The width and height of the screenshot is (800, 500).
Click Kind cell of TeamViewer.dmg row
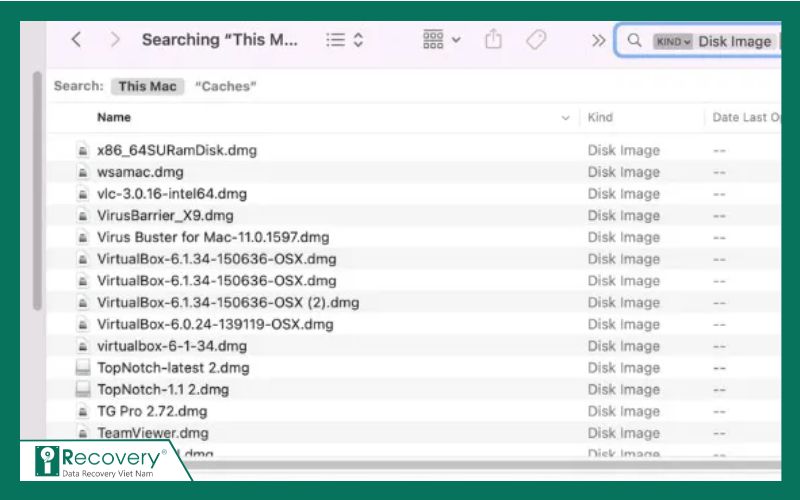click(x=623, y=433)
